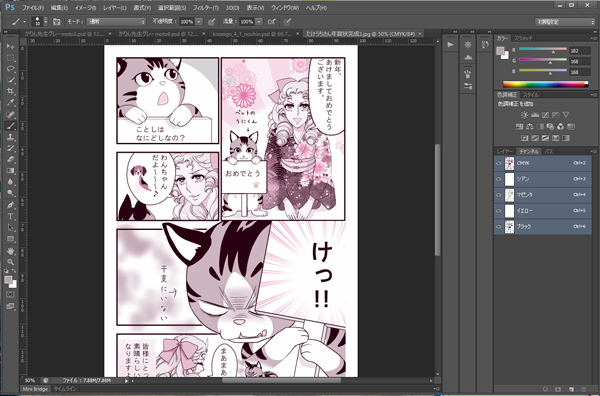Image resolution: width=600 pixels, height=396 pixels.
Task: Select the Zoom tool
Action: [10, 262]
